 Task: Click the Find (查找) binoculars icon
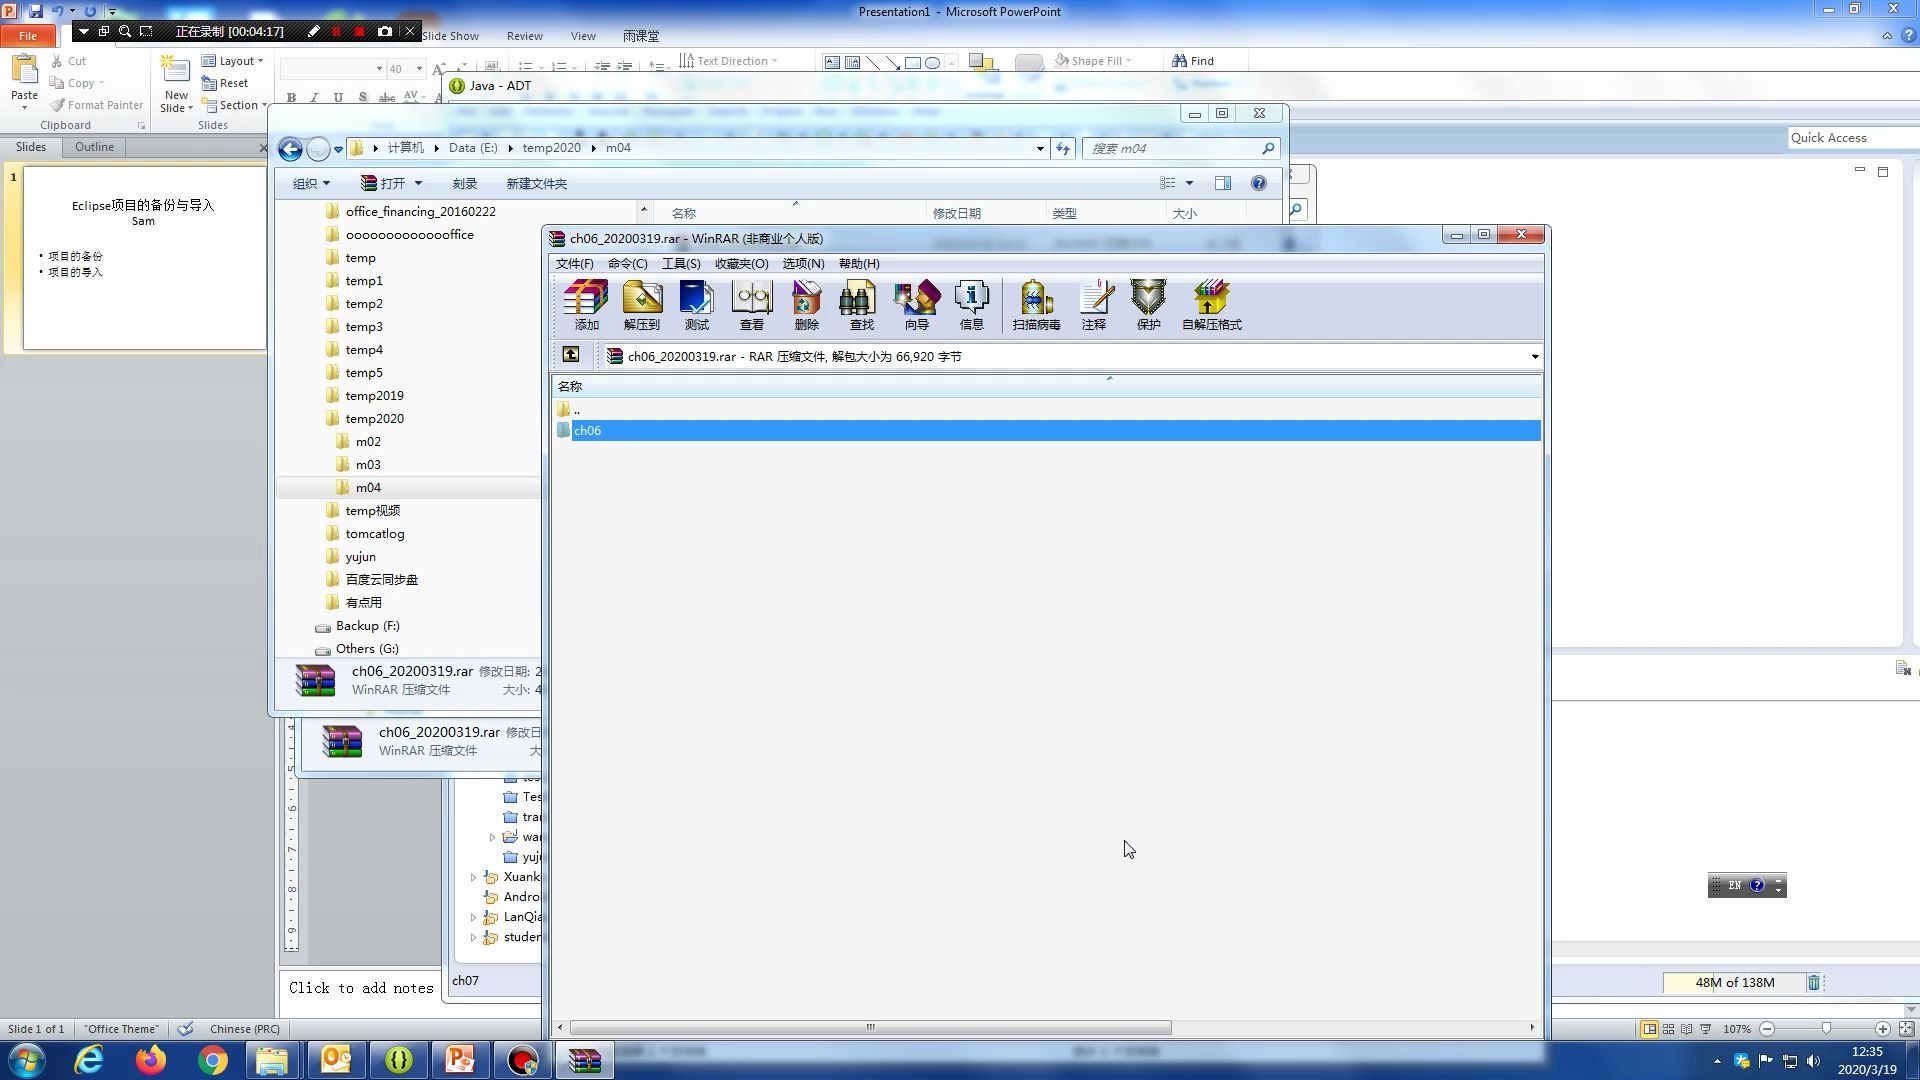click(x=861, y=305)
